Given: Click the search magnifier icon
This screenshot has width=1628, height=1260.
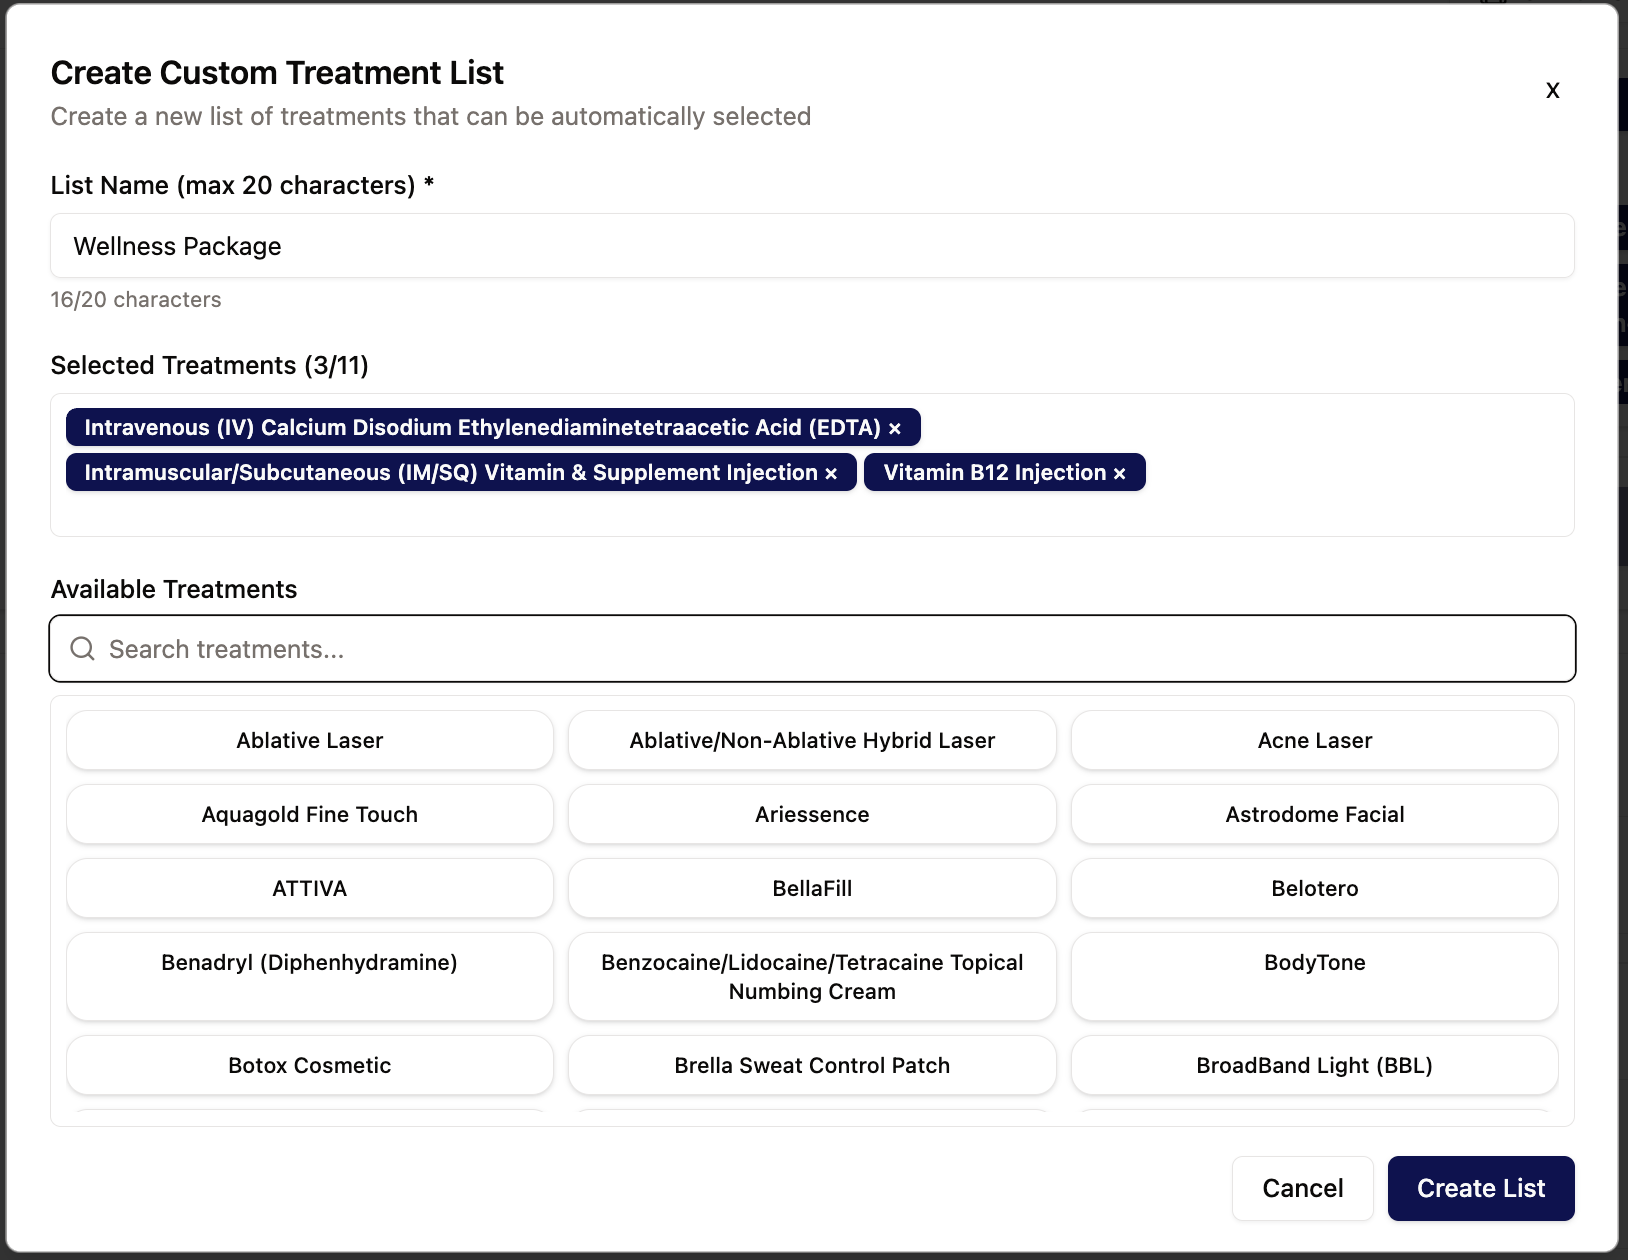Looking at the screenshot, I should (83, 649).
